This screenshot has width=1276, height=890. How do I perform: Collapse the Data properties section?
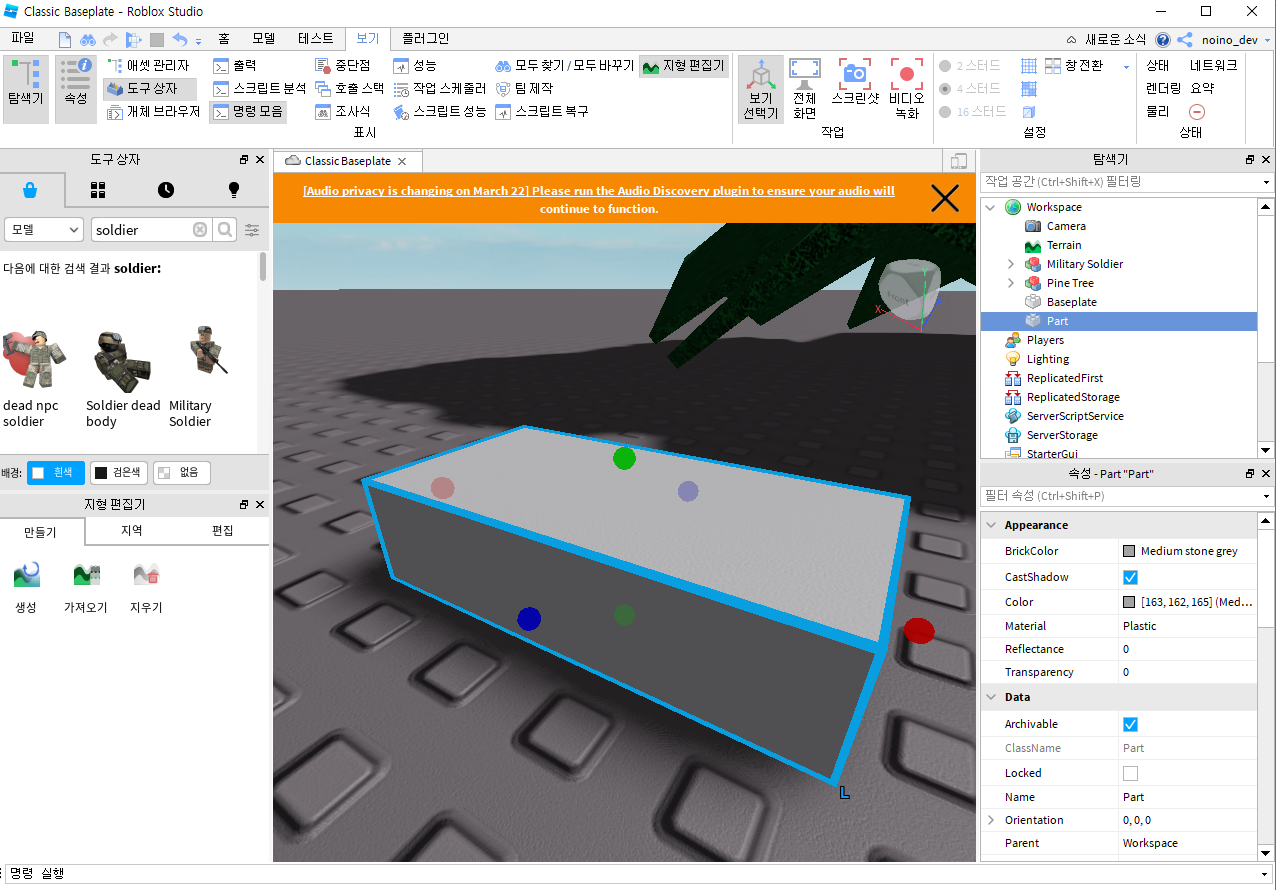(x=991, y=697)
